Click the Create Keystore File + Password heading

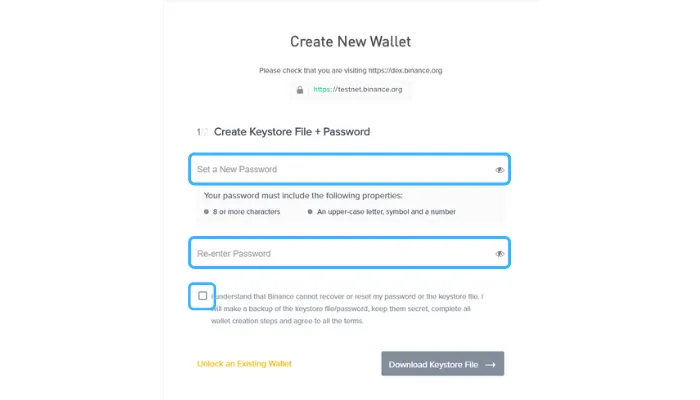tap(292, 132)
